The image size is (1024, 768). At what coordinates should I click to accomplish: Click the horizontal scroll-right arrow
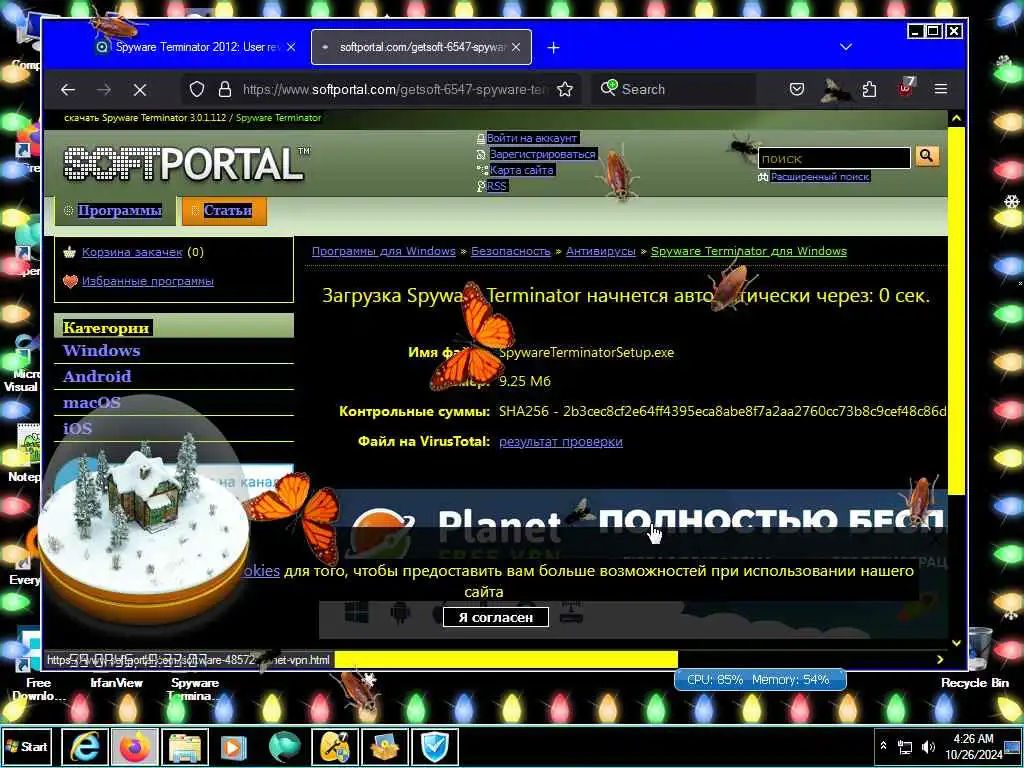point(940,660)
